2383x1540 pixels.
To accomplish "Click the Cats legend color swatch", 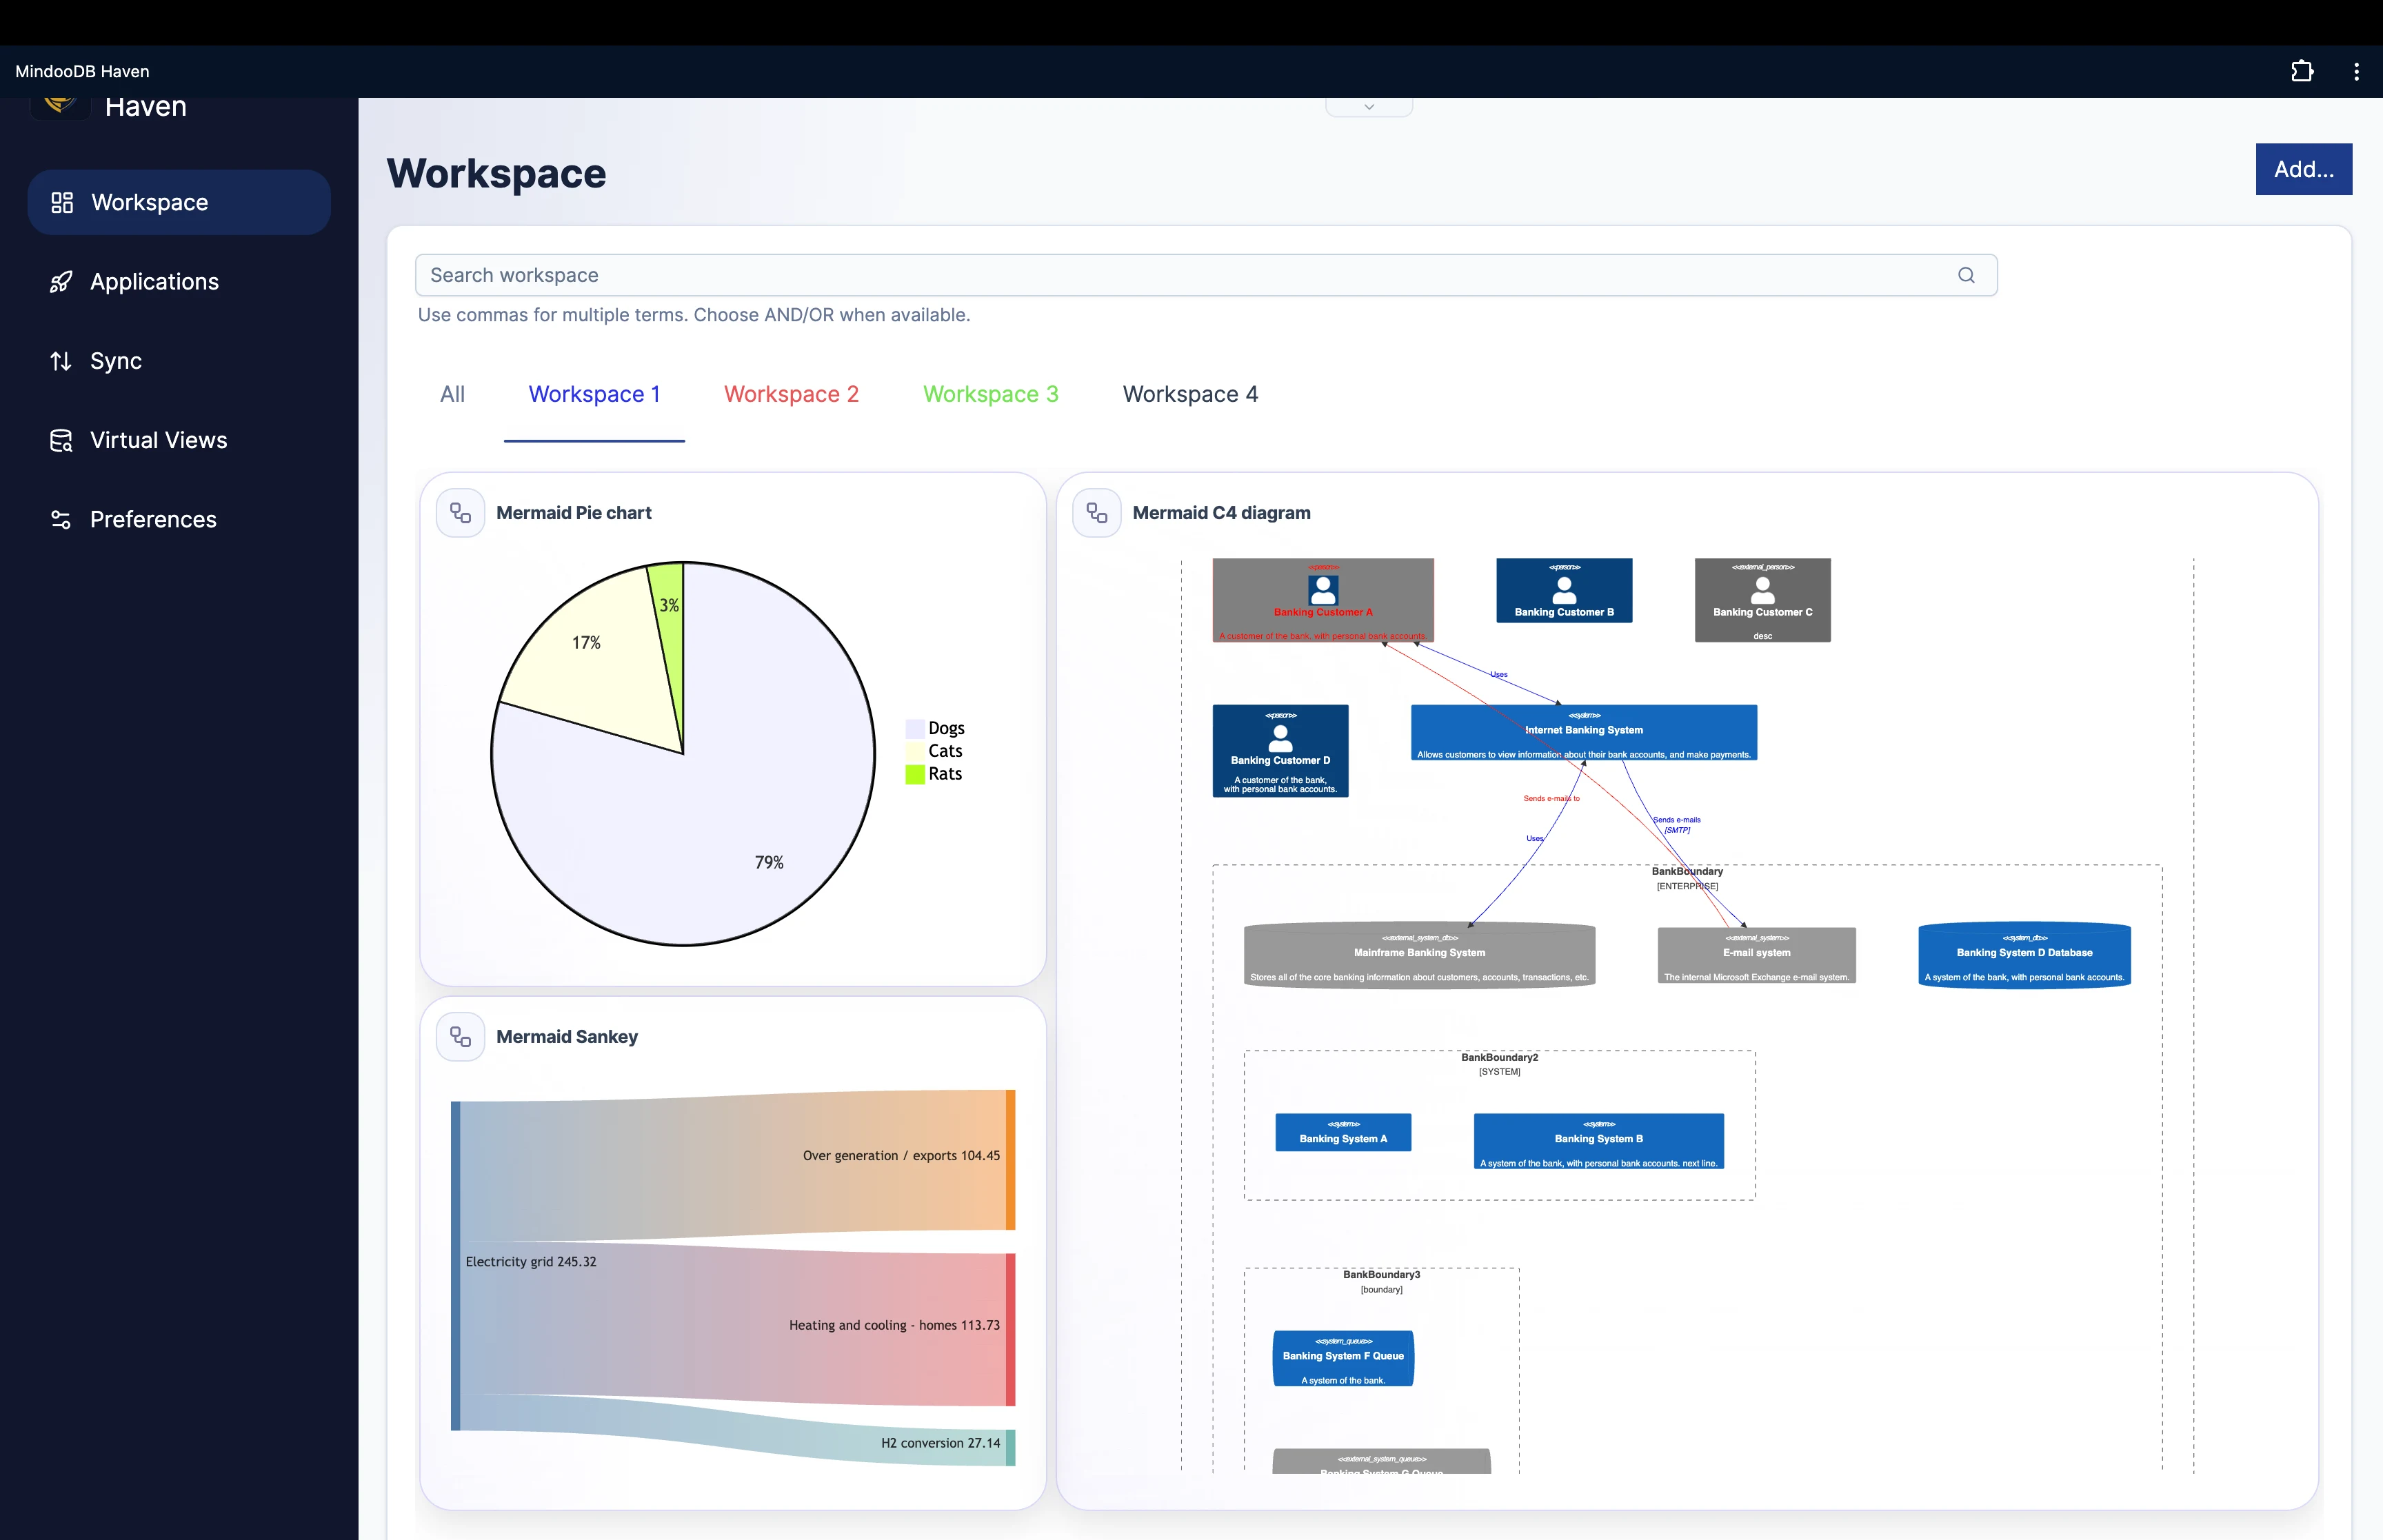I will (x=914, y=750).
